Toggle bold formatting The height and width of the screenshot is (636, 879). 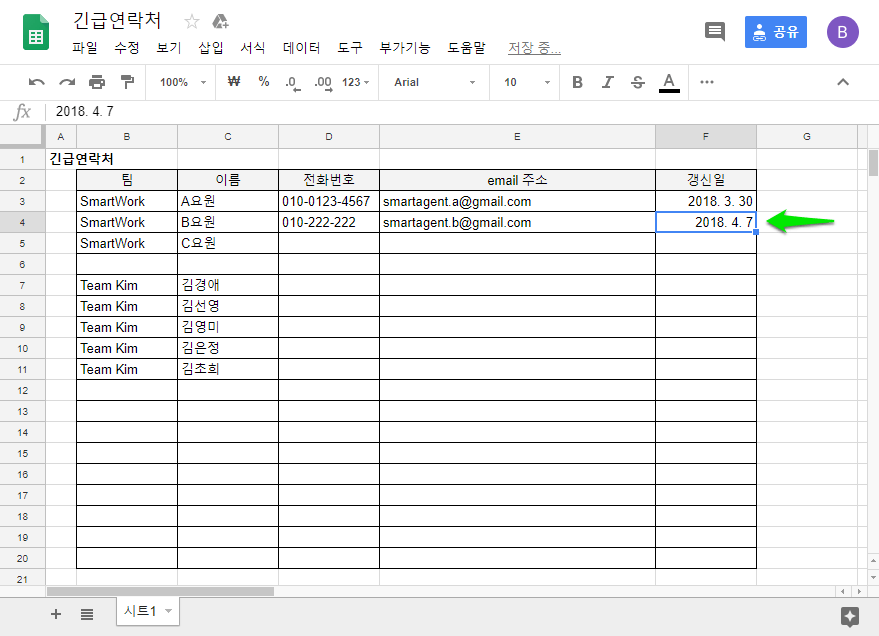(577, 82)
